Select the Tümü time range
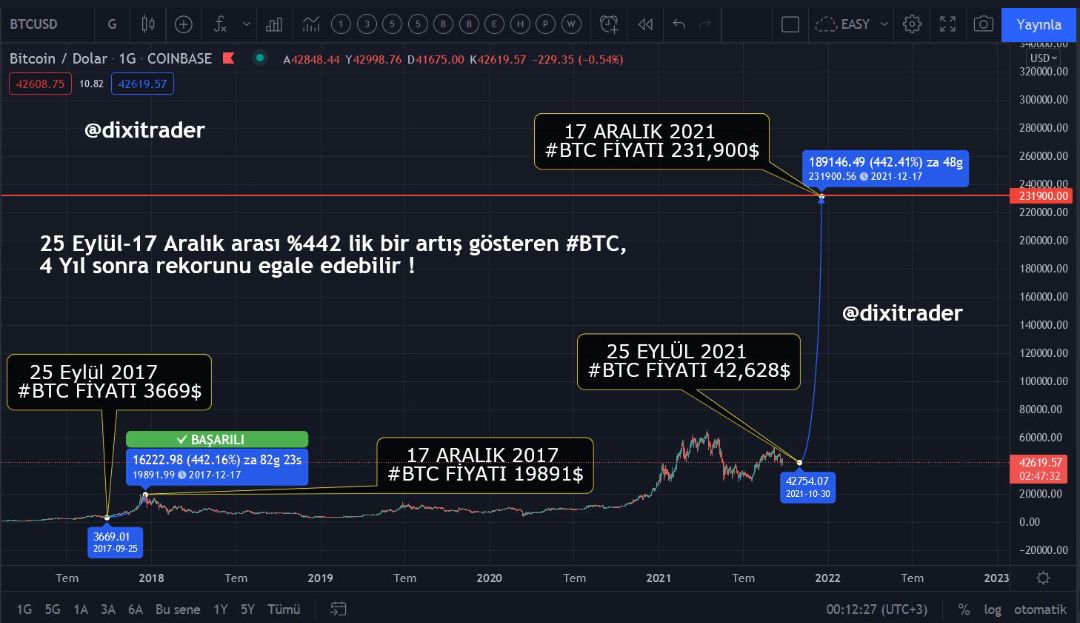Viewport: 1080px width, 623px height. point(283,609)
